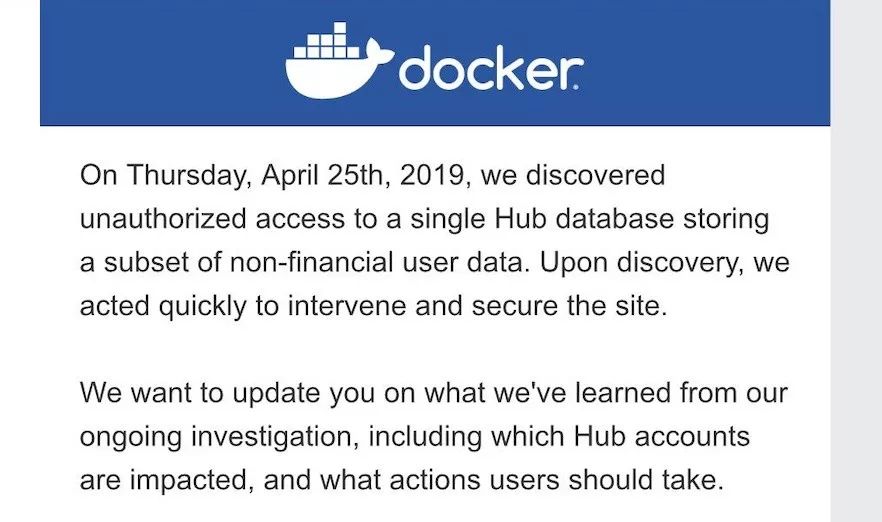The height and width of the screenshot is (522, 882).
Task: Click the phrase "single Hub database"
Action: (x=542, y=219)
